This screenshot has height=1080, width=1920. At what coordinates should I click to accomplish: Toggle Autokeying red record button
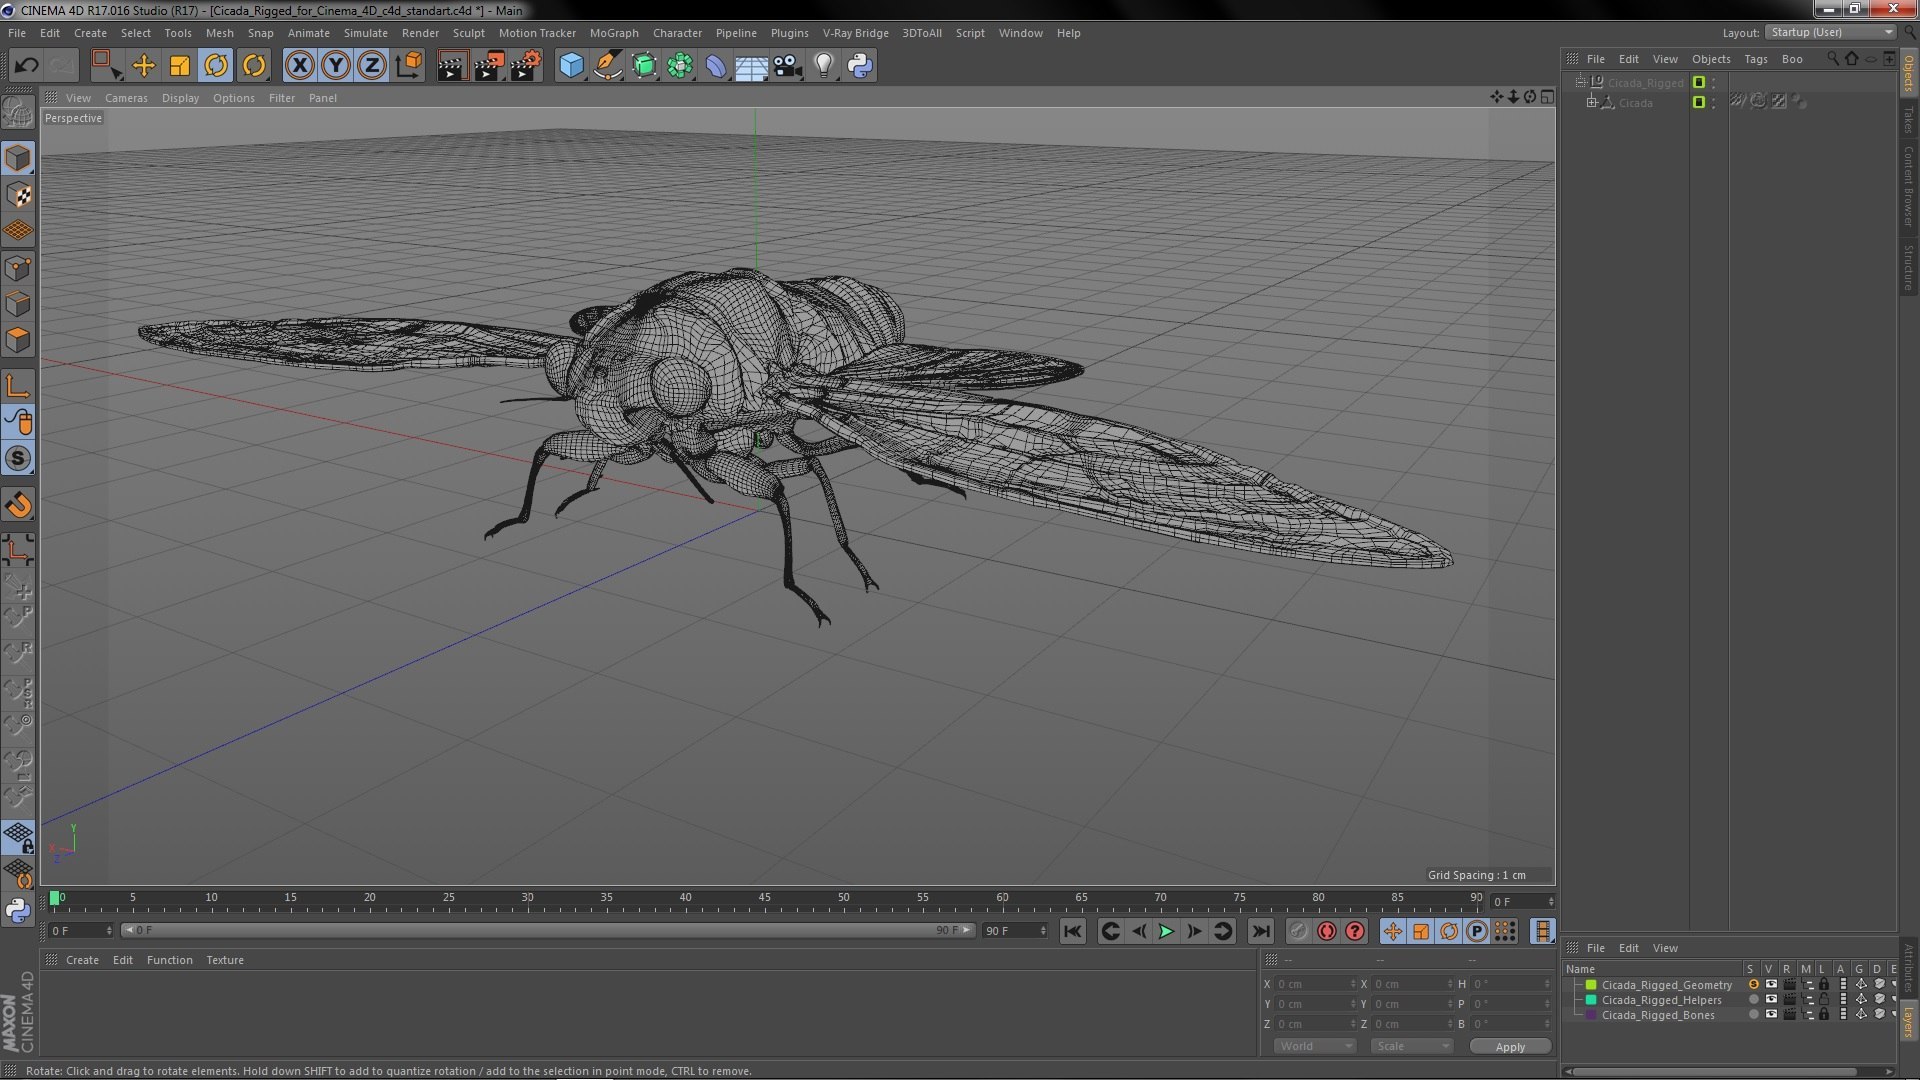coord(1326,931)
